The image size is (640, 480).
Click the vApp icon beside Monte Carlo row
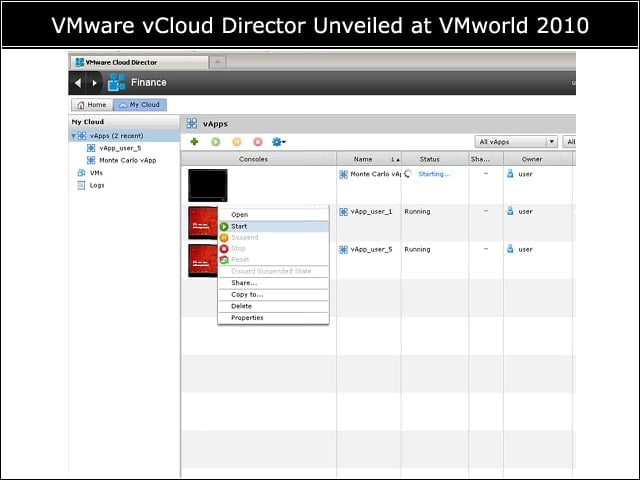tap(344, 175)
